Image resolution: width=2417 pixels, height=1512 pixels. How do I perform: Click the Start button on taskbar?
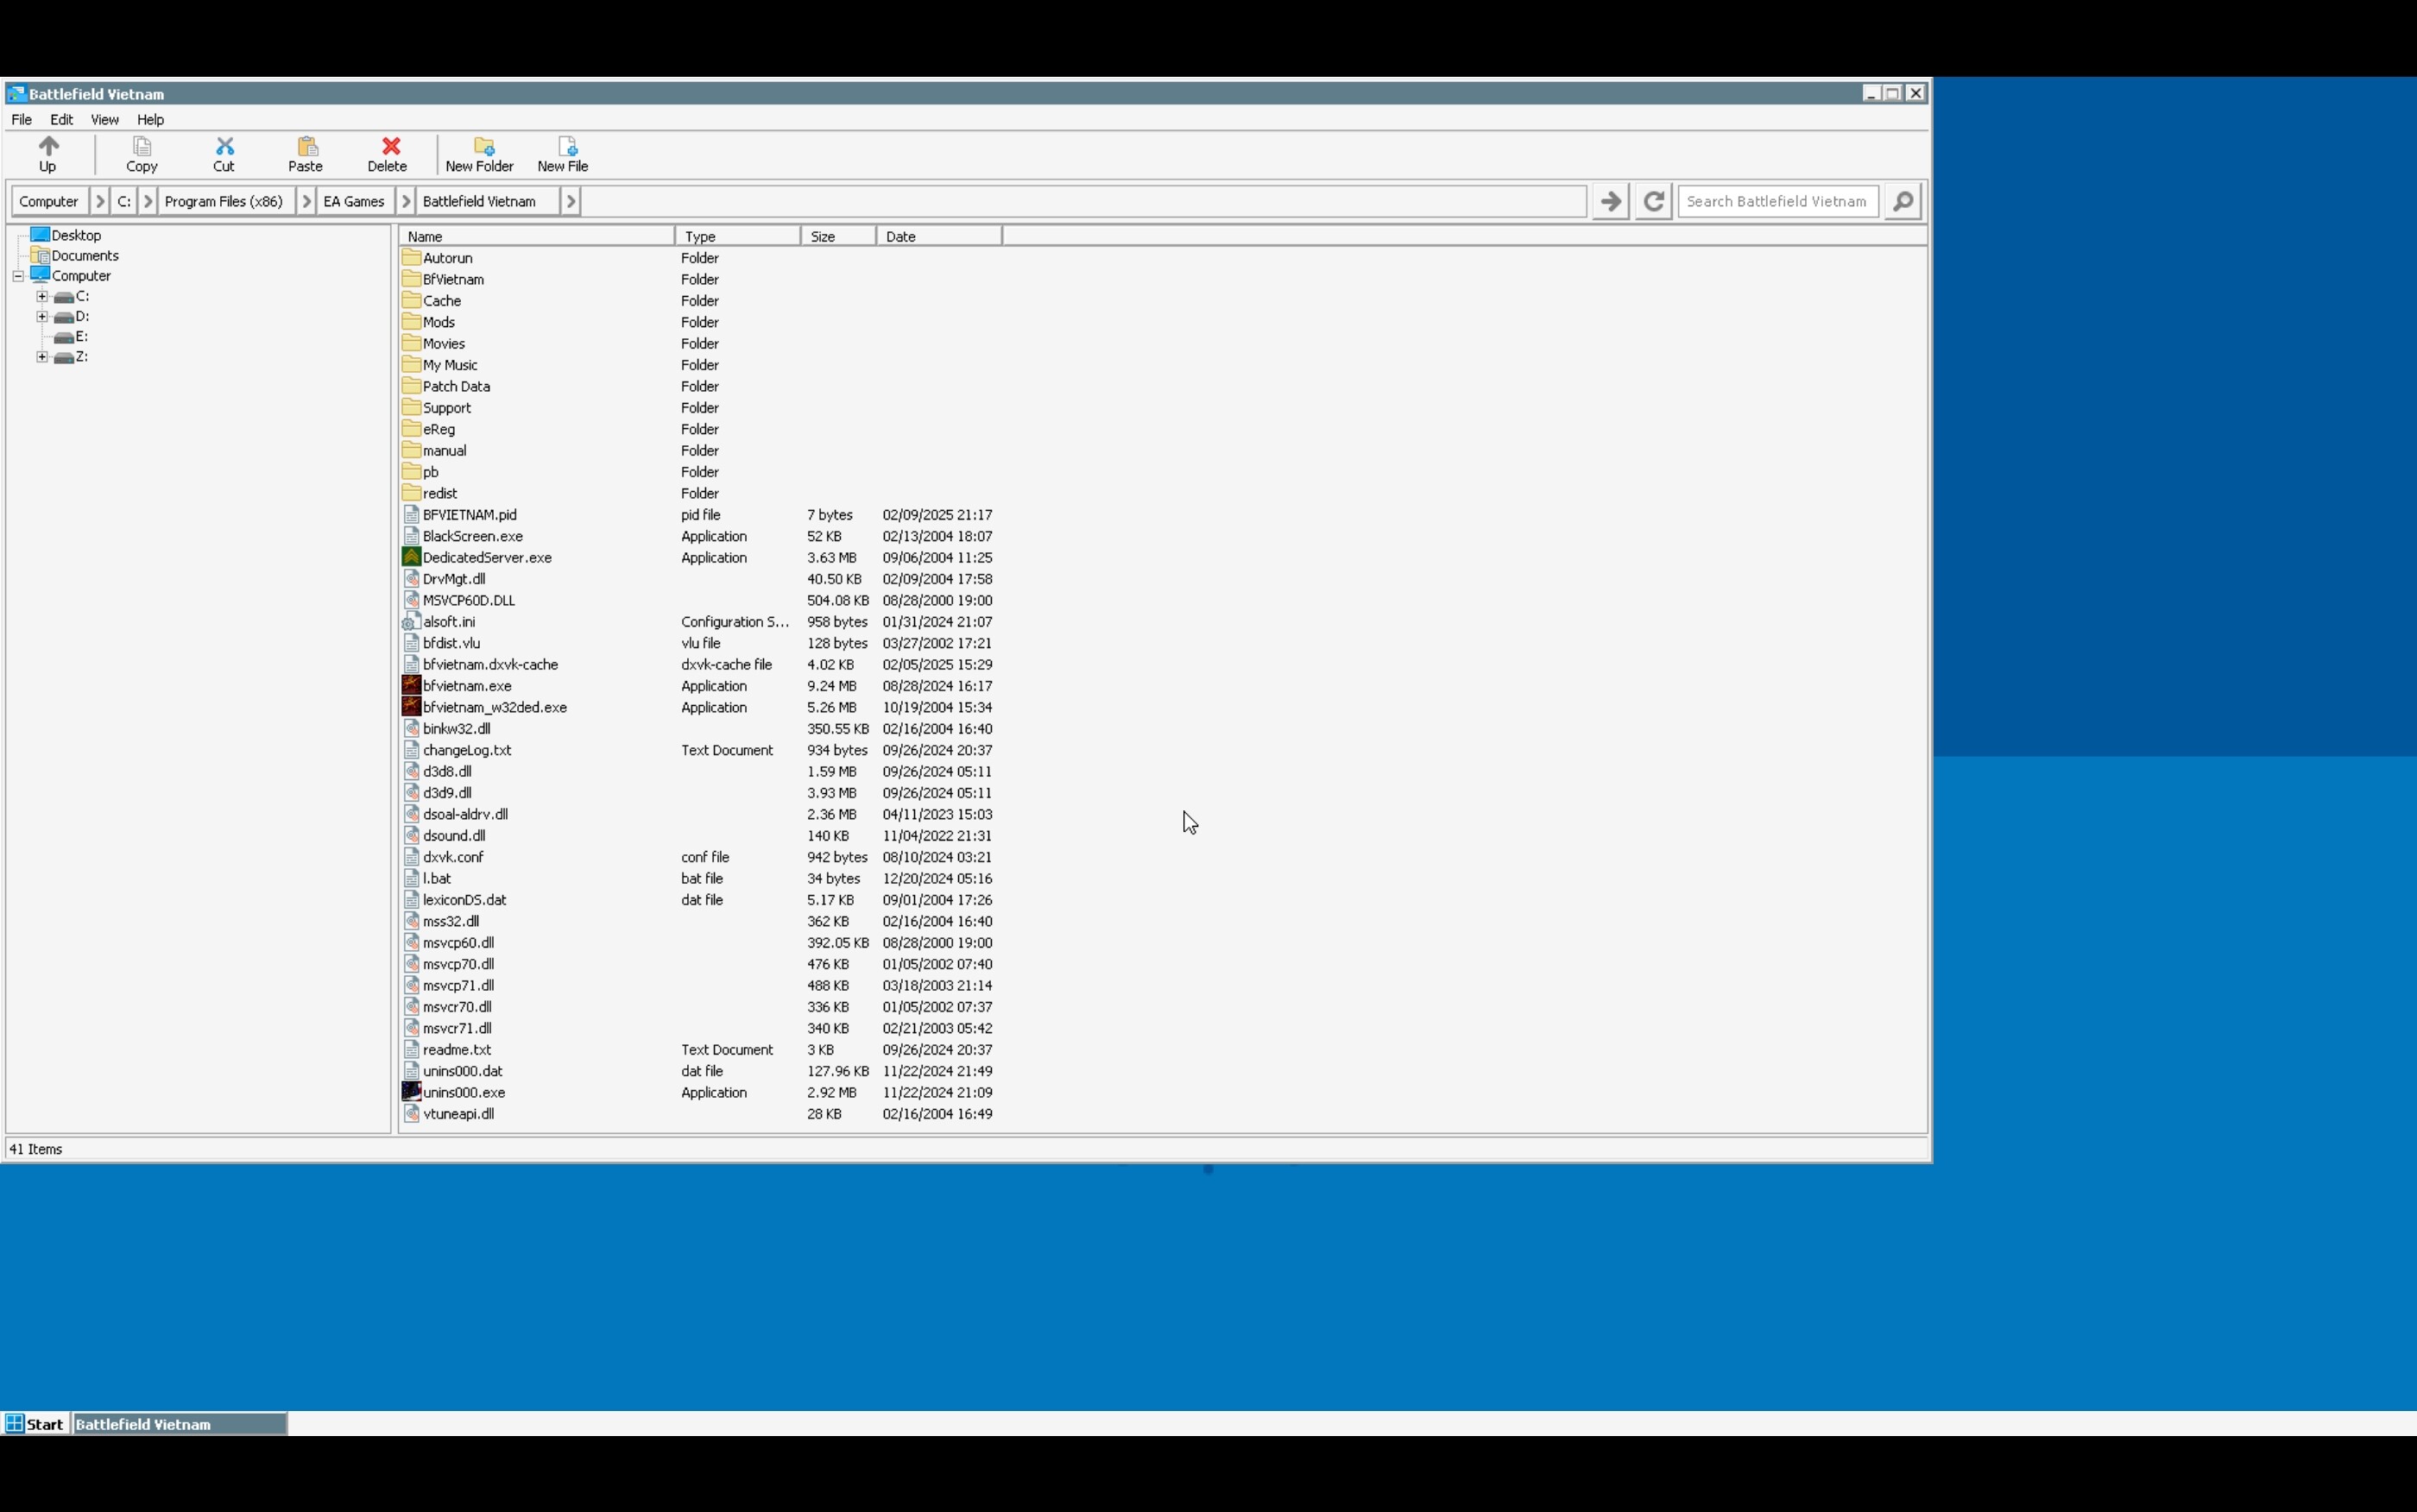pyautogui.click(x=35, y=1424)
